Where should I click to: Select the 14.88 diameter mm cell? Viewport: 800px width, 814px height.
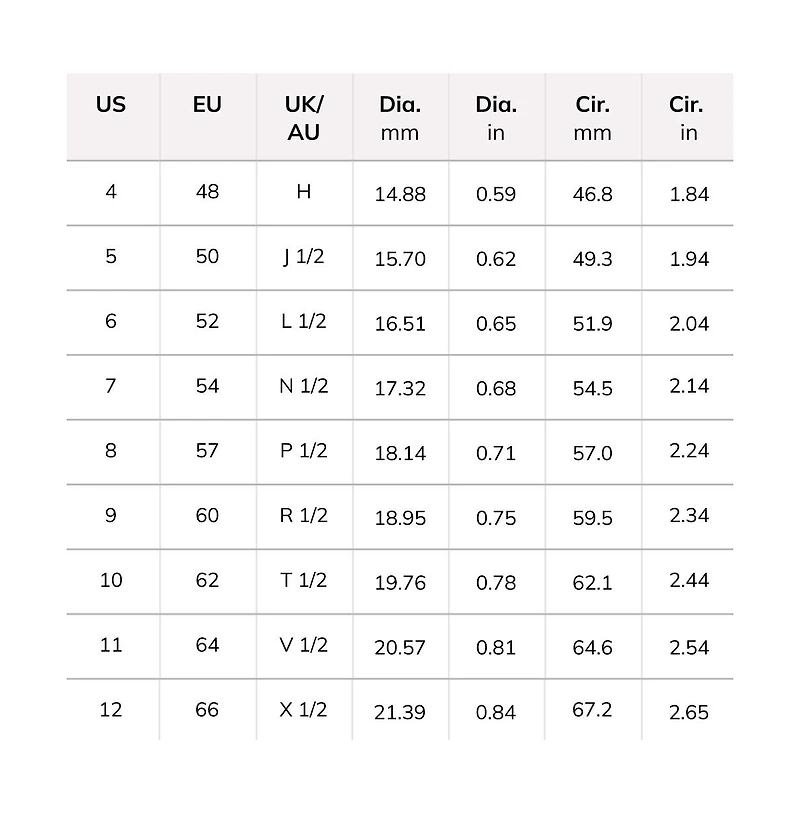click(400, 194)
